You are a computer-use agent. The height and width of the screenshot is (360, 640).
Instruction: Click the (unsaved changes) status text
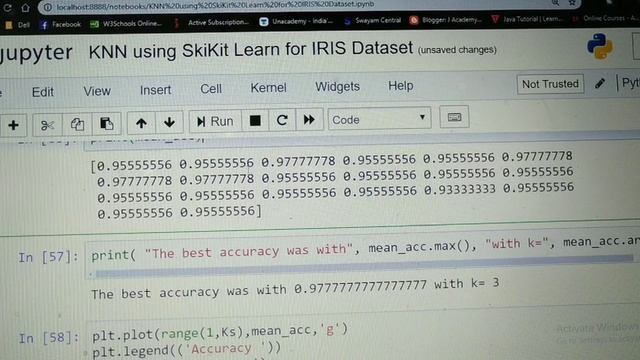[x=457, y=50]
